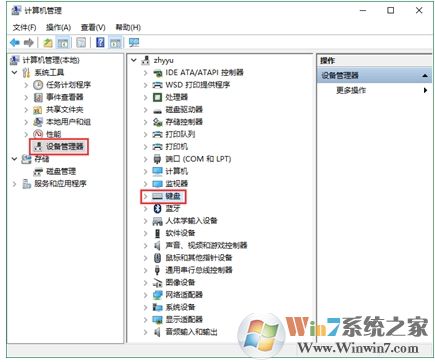Click the network adapter icon beside 网络适配器

tap(157, 295)
